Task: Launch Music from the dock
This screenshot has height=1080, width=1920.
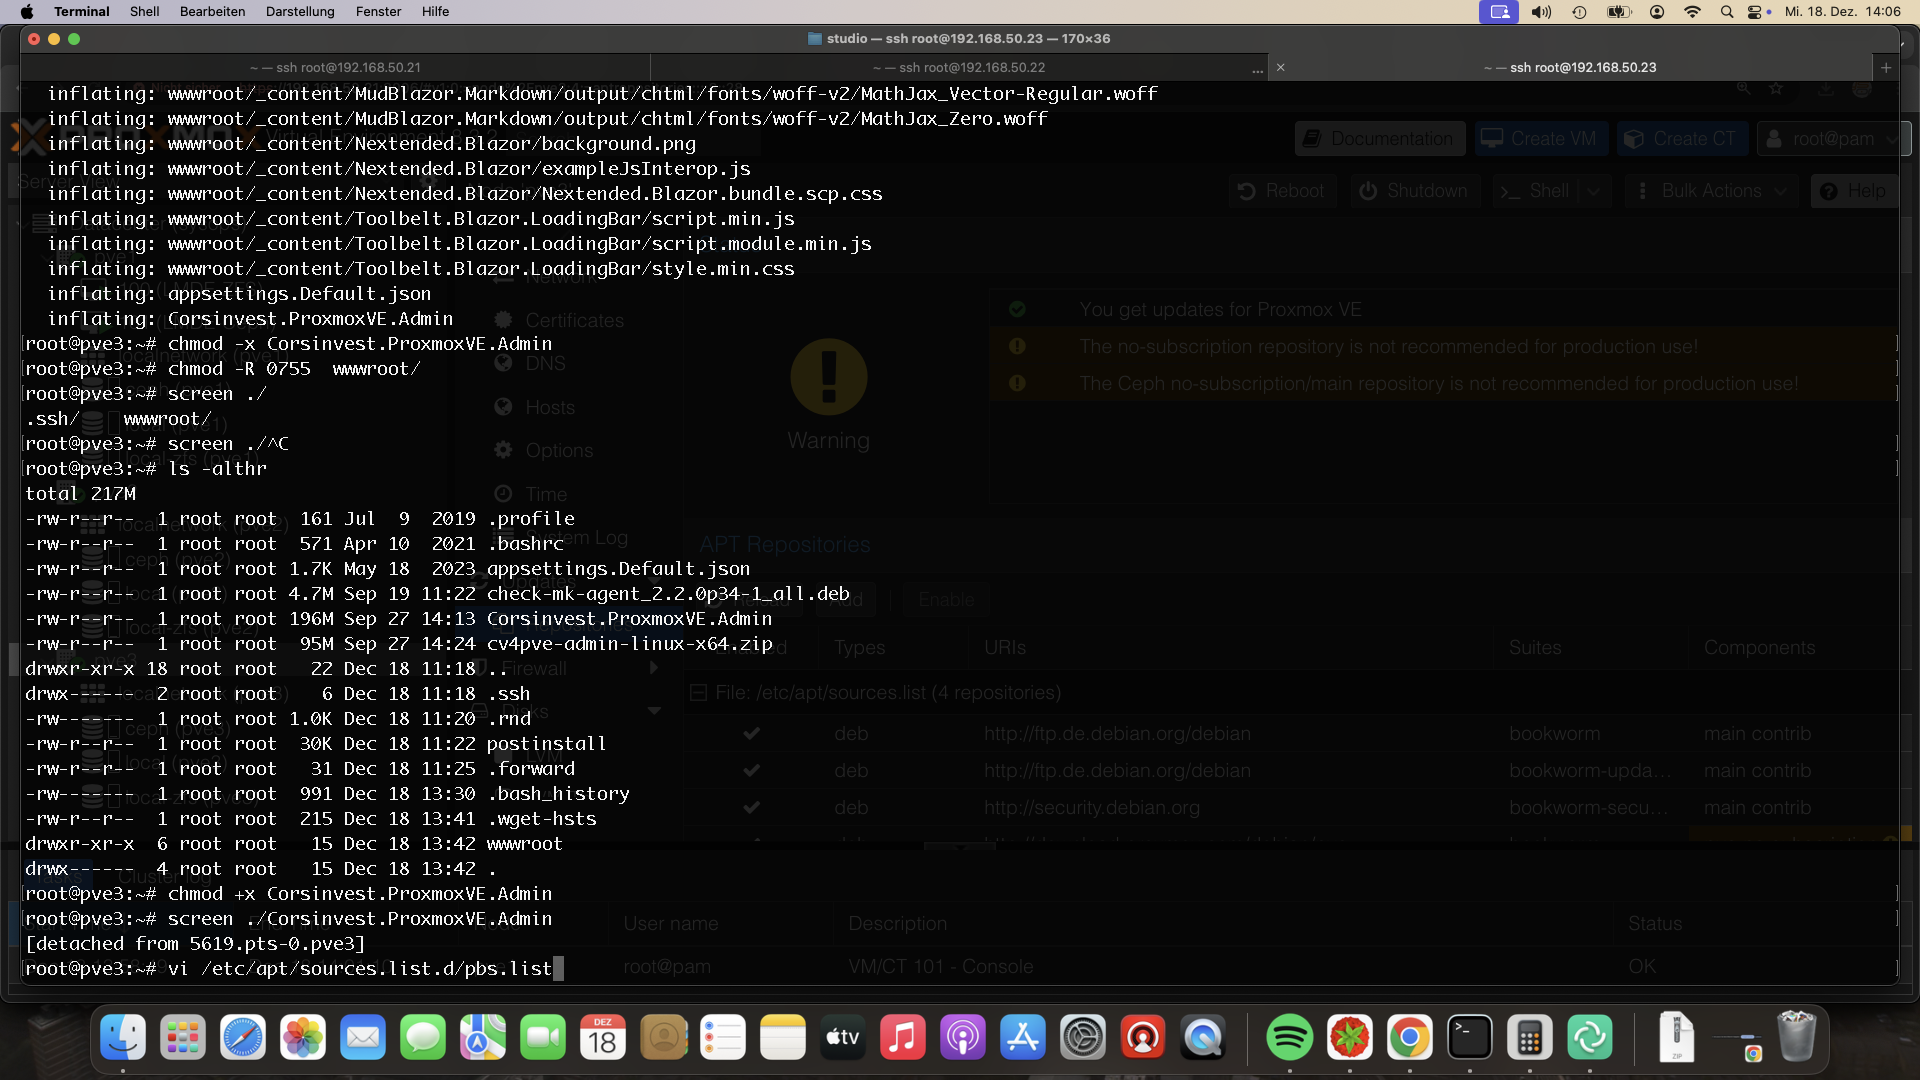Action: tap(903, 1038)
